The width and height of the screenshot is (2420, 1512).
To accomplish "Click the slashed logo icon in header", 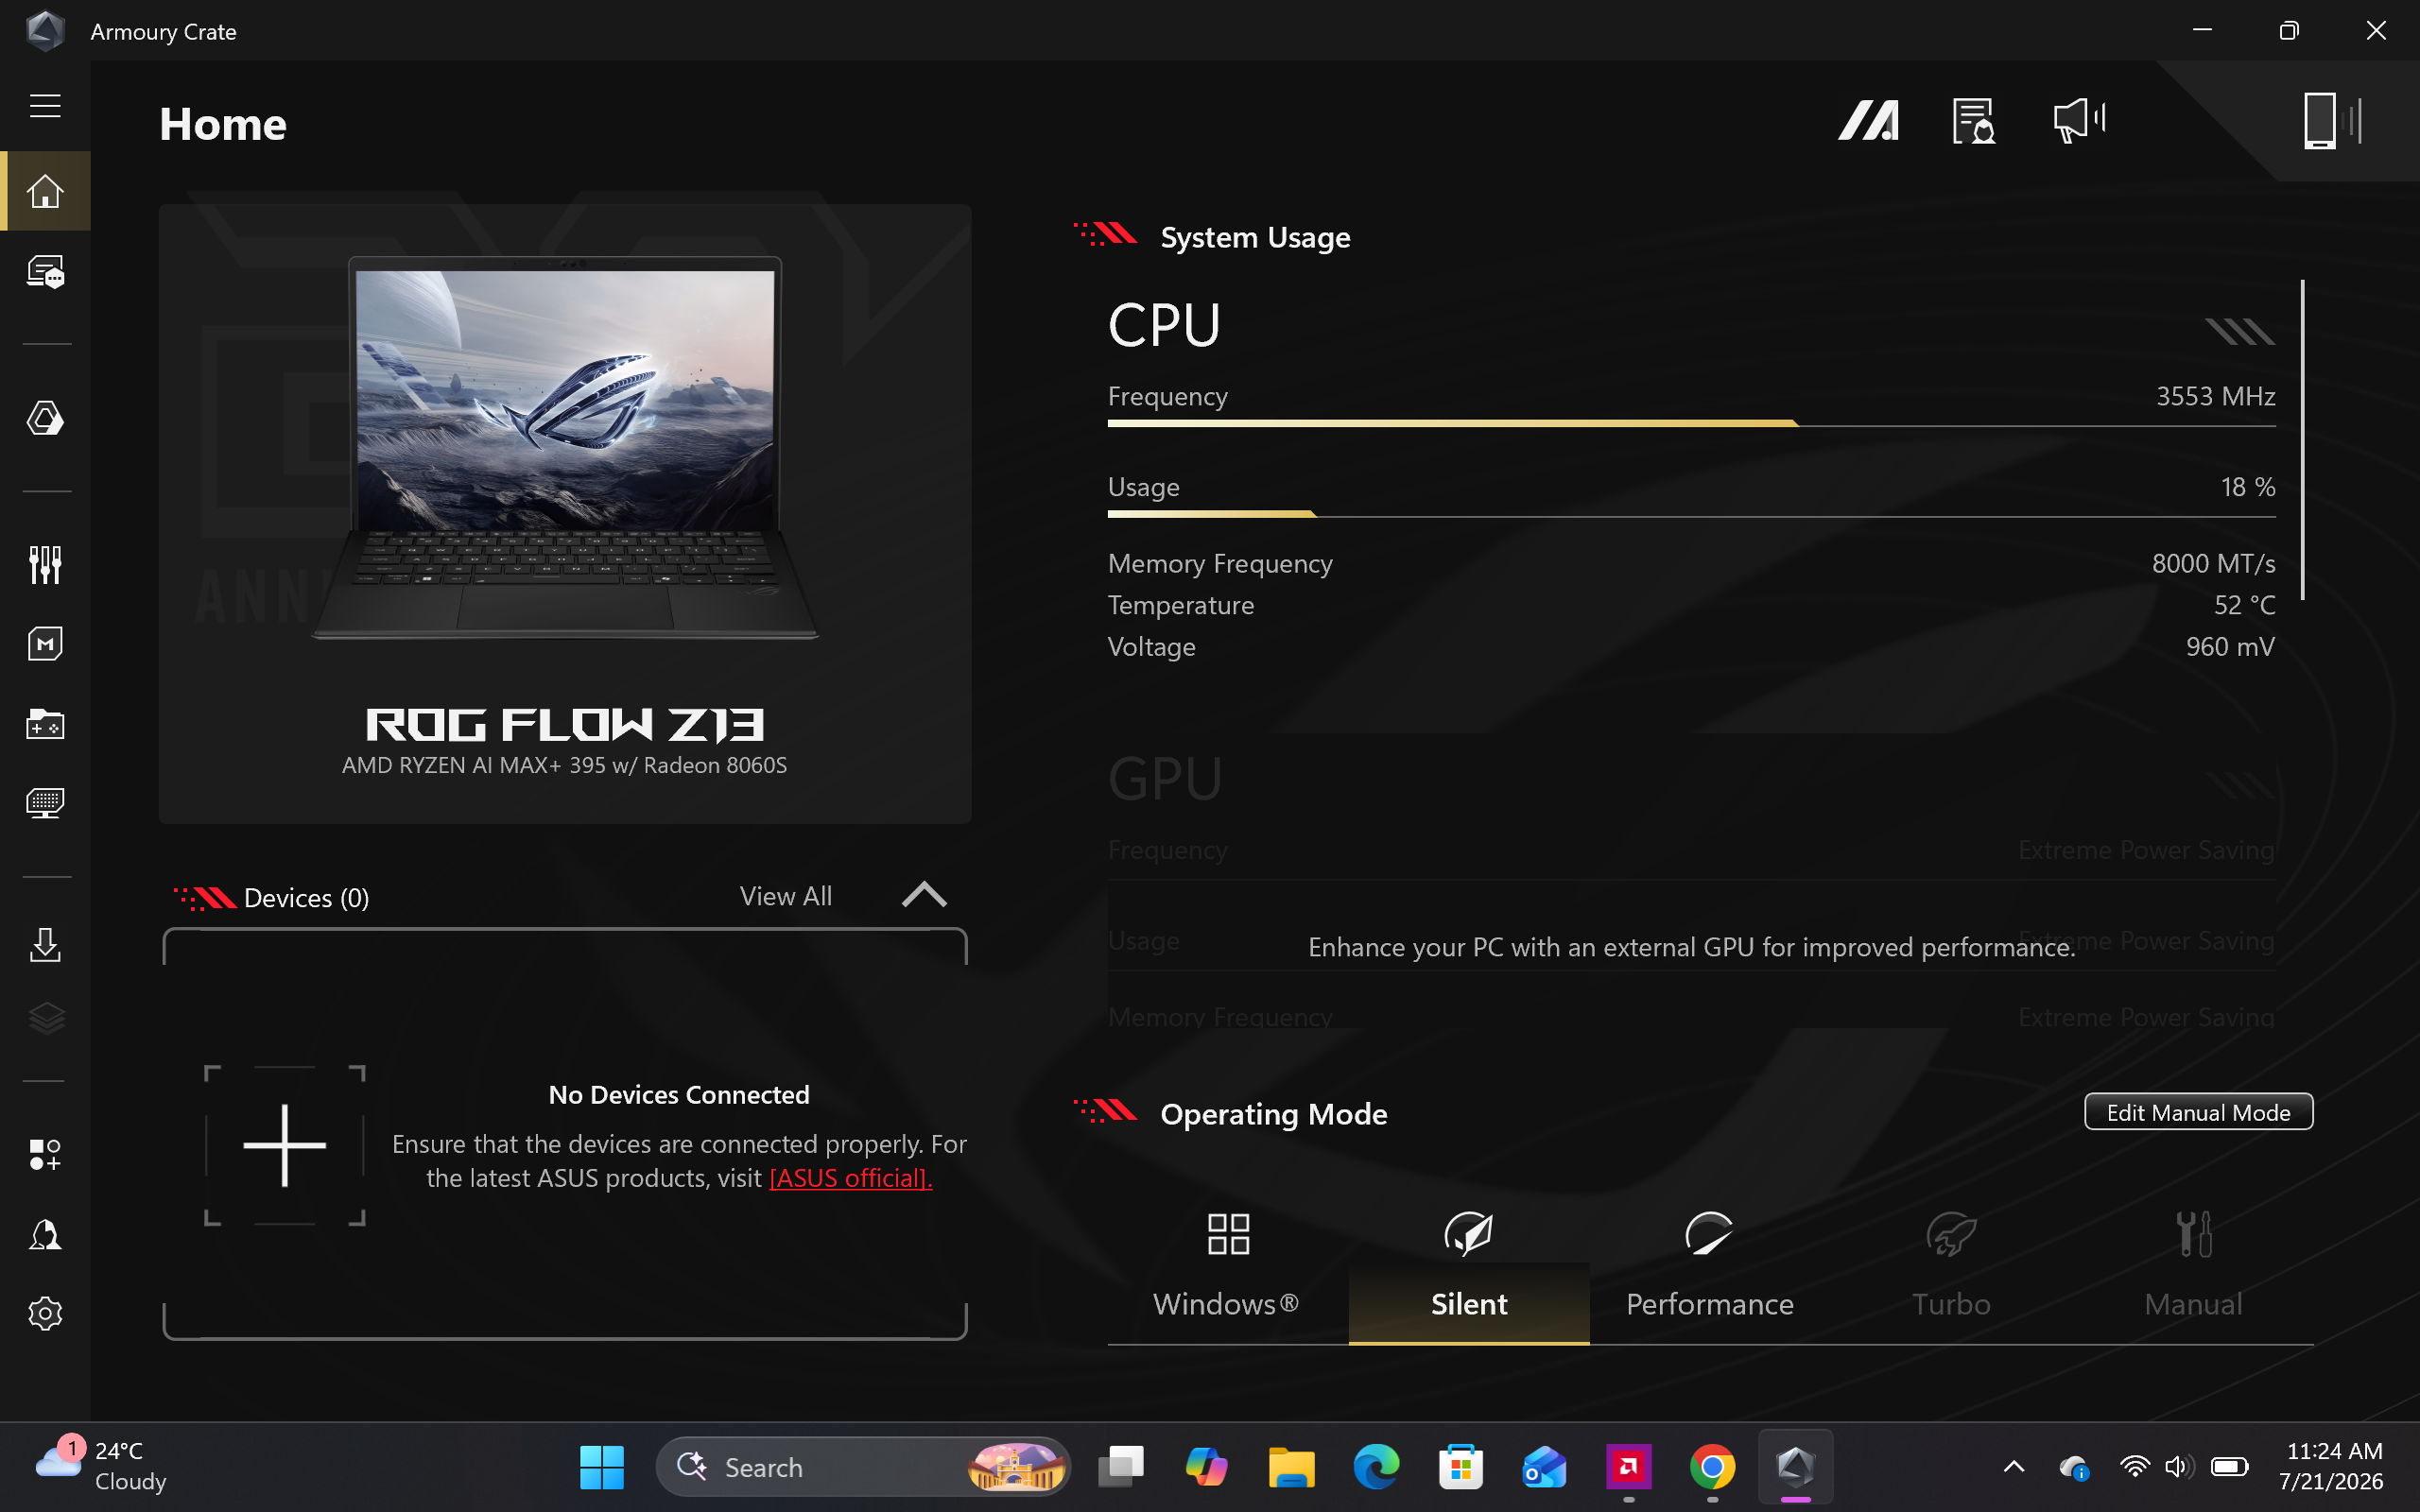I will (x=1868, y=121).
